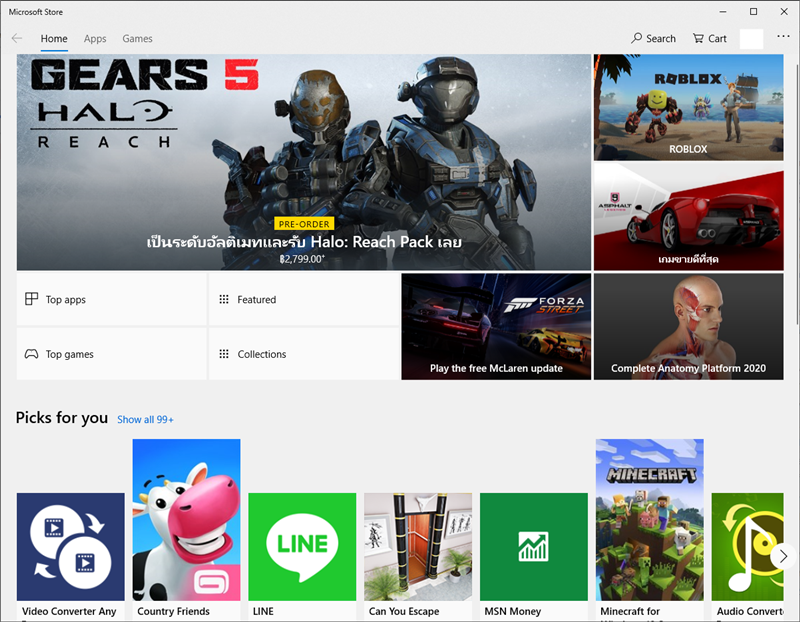Open the Asphalt red car tile
This screenshot has width=800, height=622.
(688, 217)
